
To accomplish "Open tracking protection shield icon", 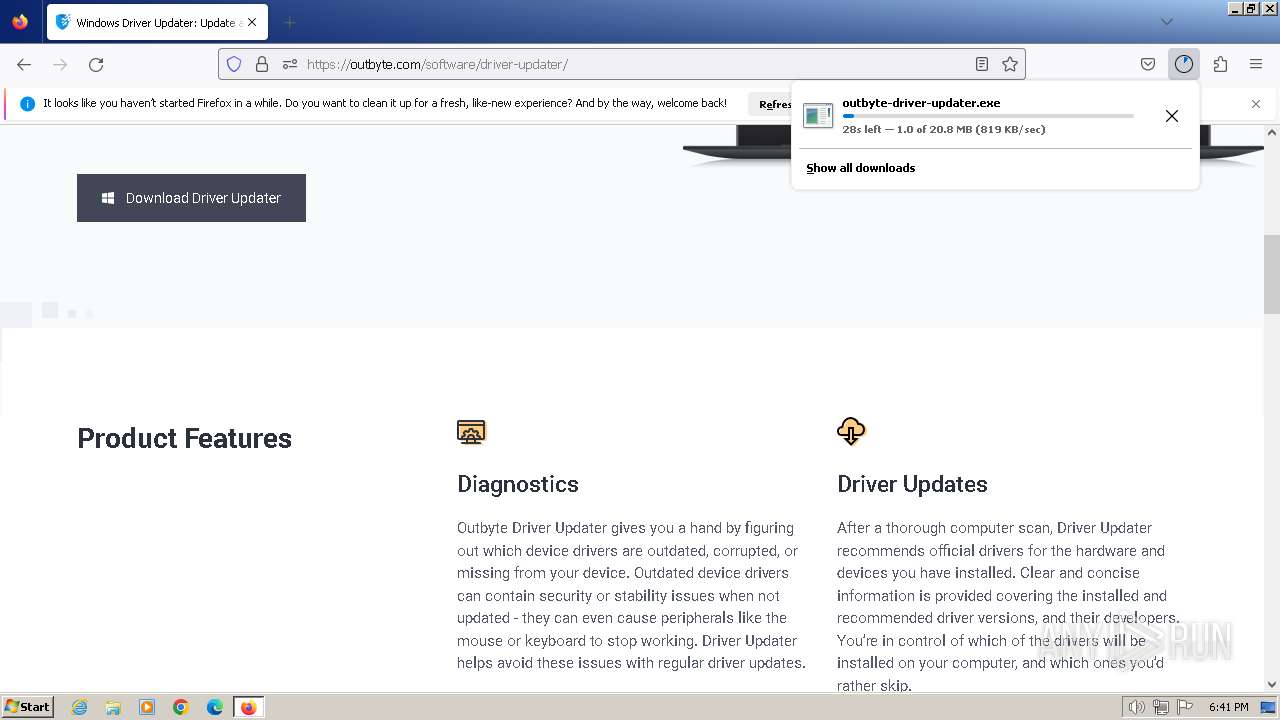I will 234,64.
